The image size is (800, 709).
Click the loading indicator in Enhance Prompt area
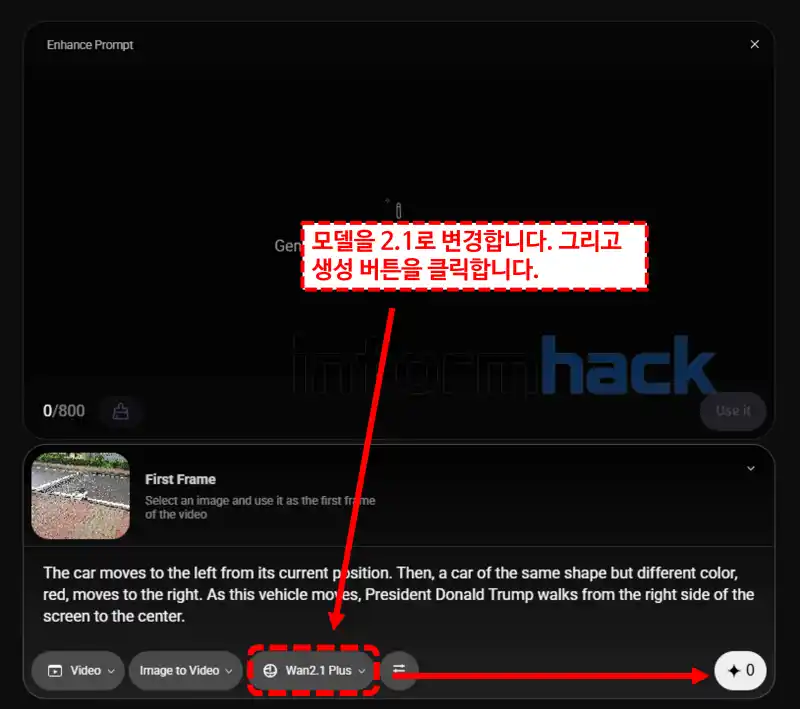[x=397, y=209]
